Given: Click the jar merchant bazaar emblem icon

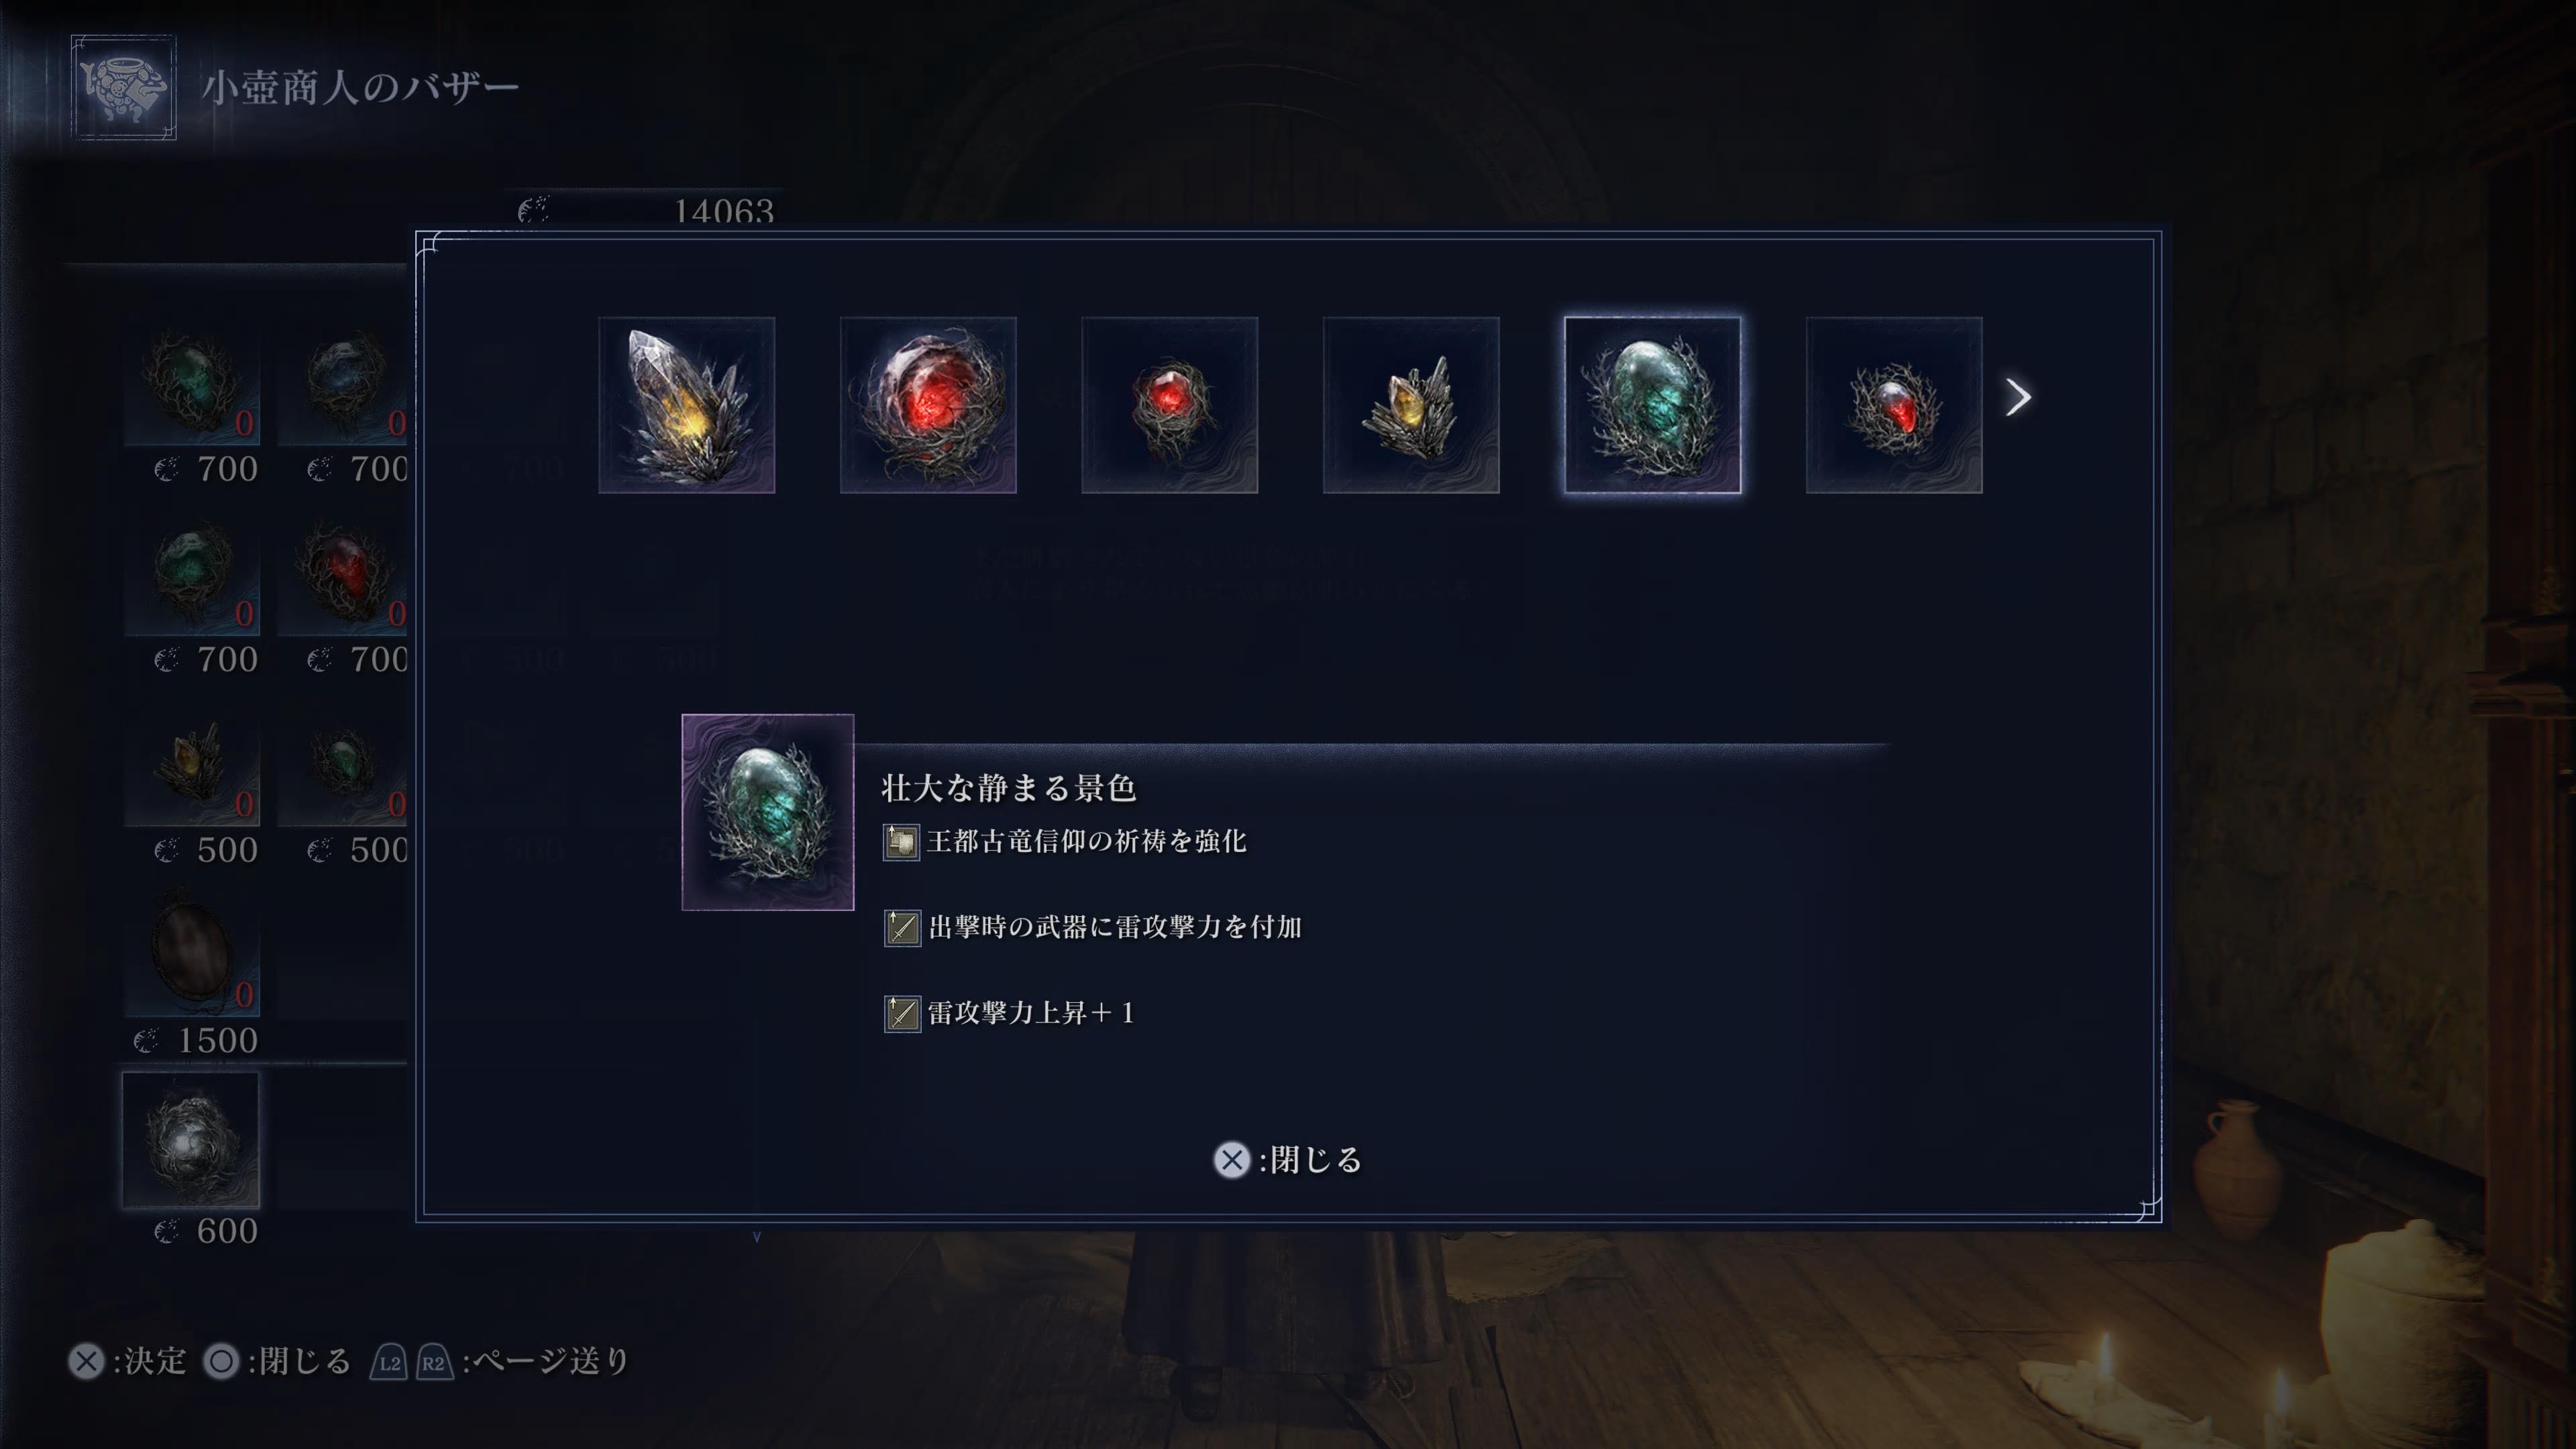Looking at the screenshot, I should pyautogui.click(x=123, y=87).
